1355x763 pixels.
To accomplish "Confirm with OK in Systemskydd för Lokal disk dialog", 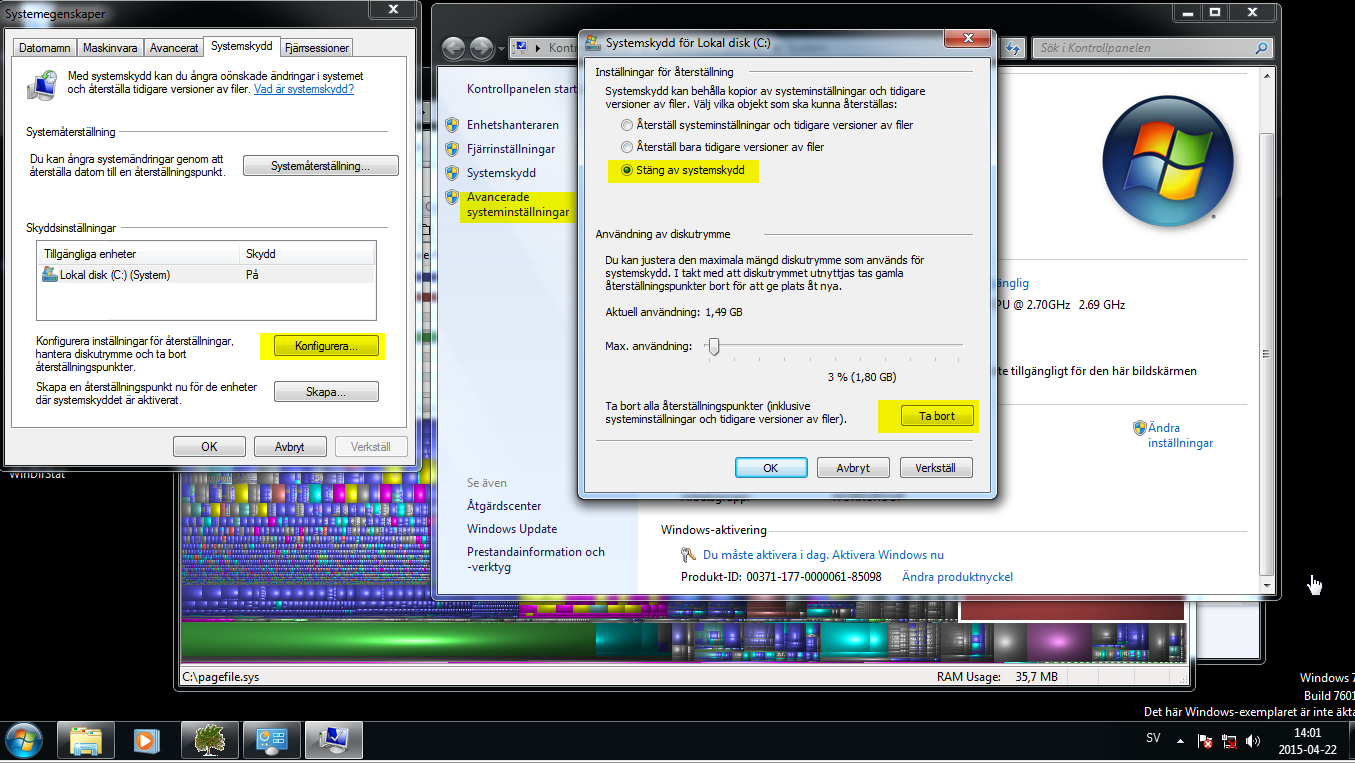I will (x=771, y=467).
